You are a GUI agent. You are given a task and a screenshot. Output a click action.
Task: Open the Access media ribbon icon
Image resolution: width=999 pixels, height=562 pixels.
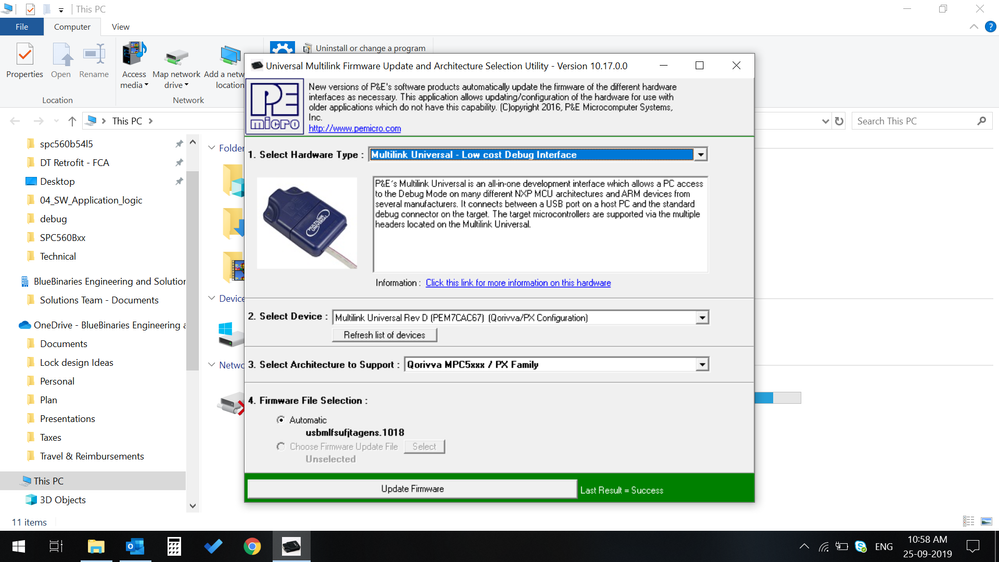click(134, 65)
